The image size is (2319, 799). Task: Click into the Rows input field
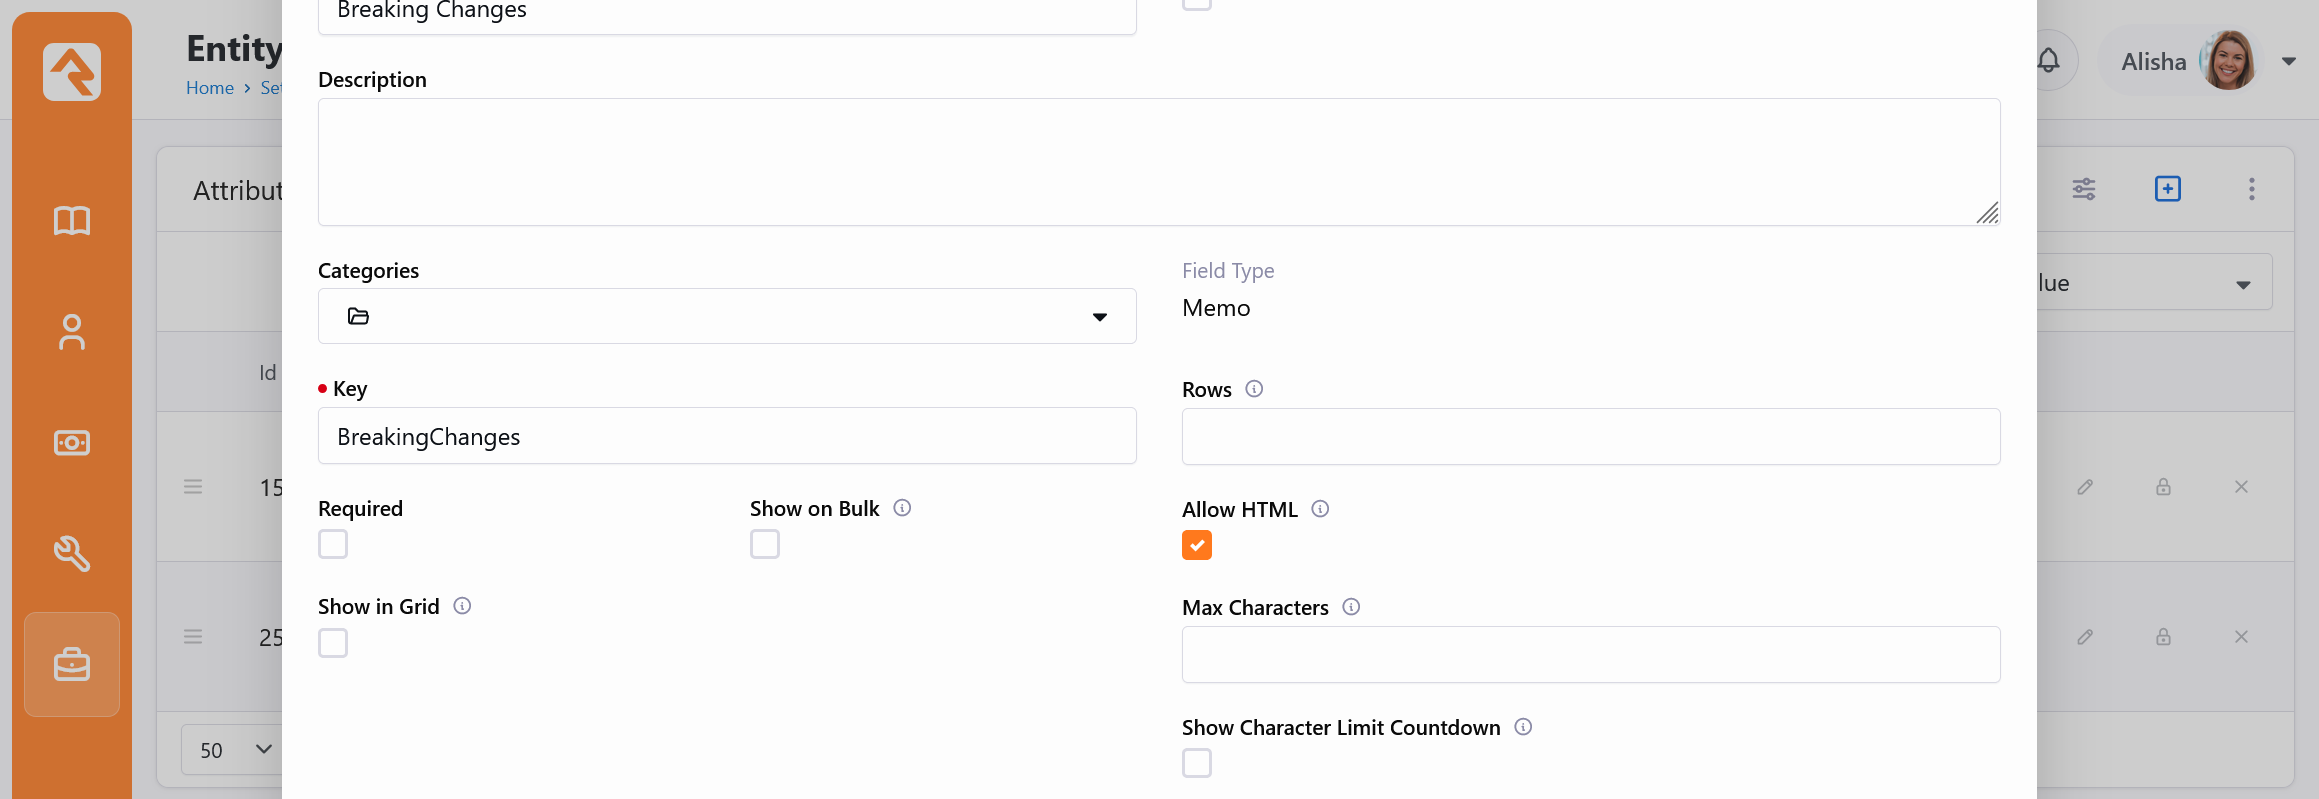click(1591, 436)
